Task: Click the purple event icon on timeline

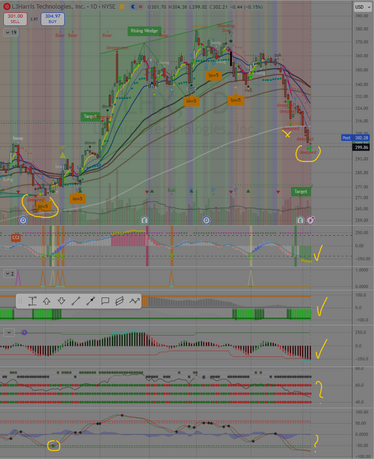Action: click(311, 220)
